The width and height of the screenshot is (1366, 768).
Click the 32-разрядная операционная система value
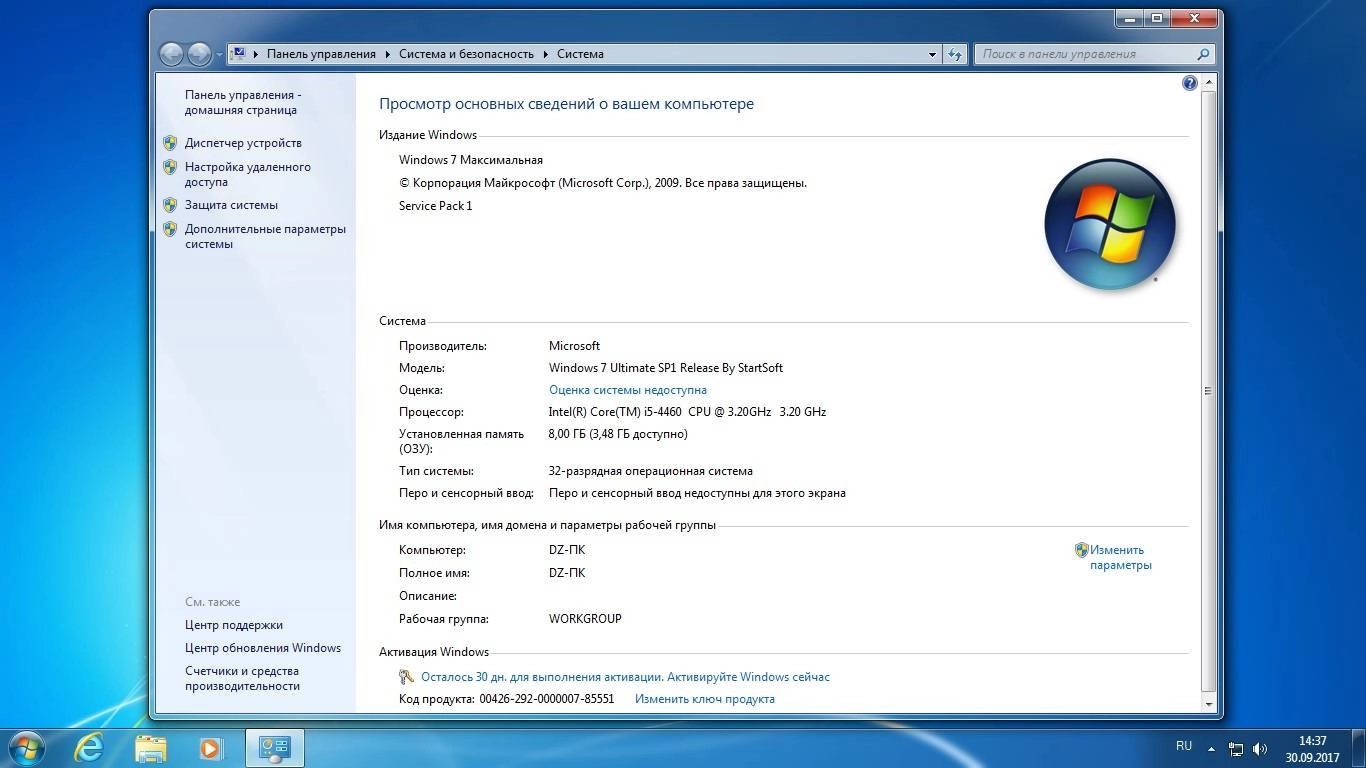pos(651,471)
